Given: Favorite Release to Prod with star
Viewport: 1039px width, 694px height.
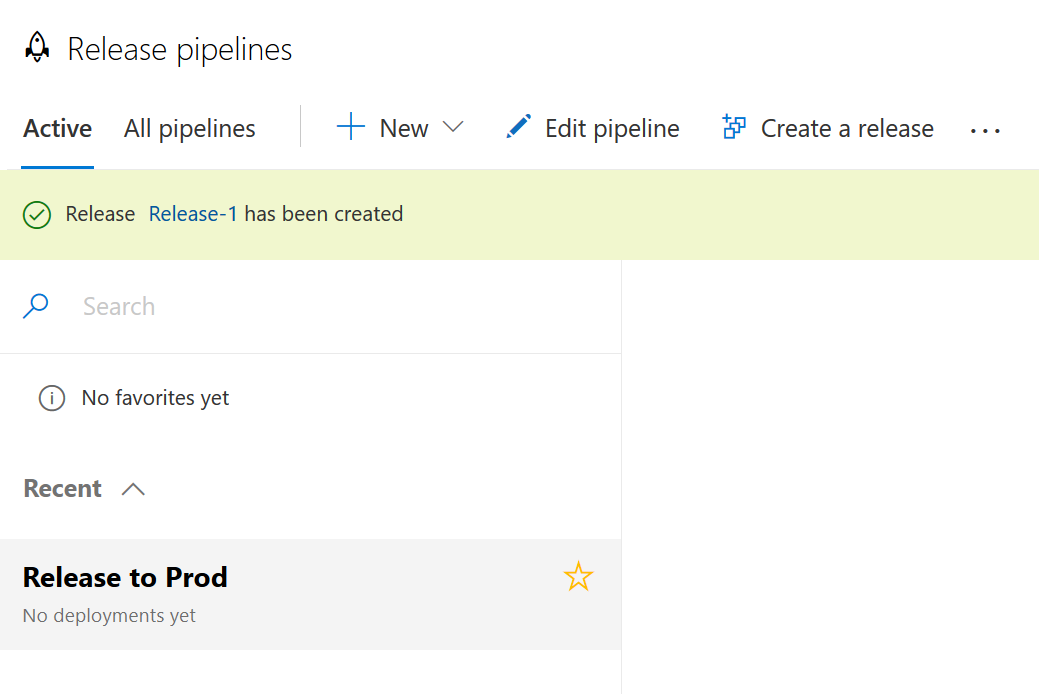Looking at the screenshot, I should (x=578, y=576).
